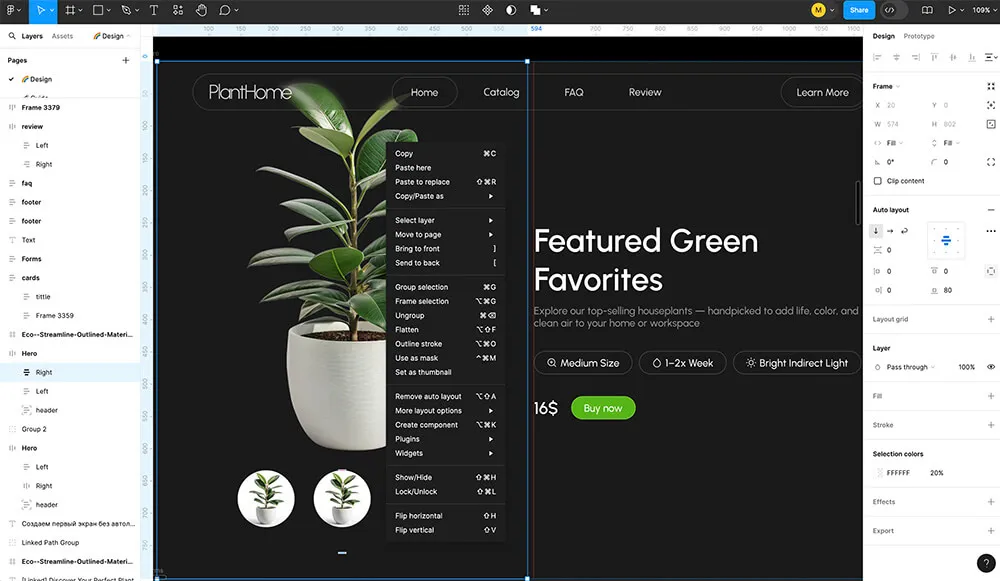Switch to the Assets tab
The width and height of the screenshot is (1000, 581).
[x=62, y=36]
